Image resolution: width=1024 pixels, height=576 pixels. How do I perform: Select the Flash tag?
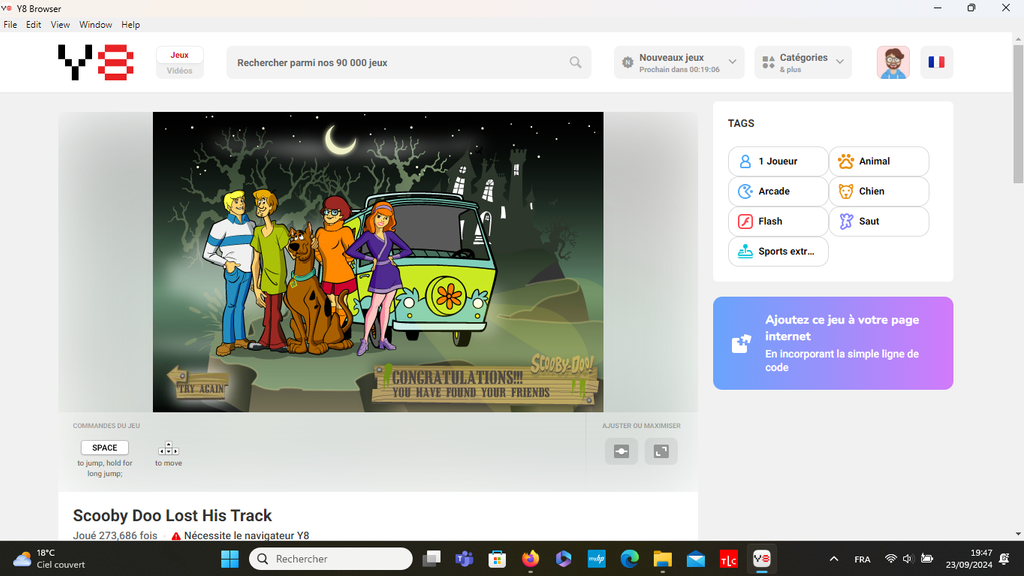778,221
